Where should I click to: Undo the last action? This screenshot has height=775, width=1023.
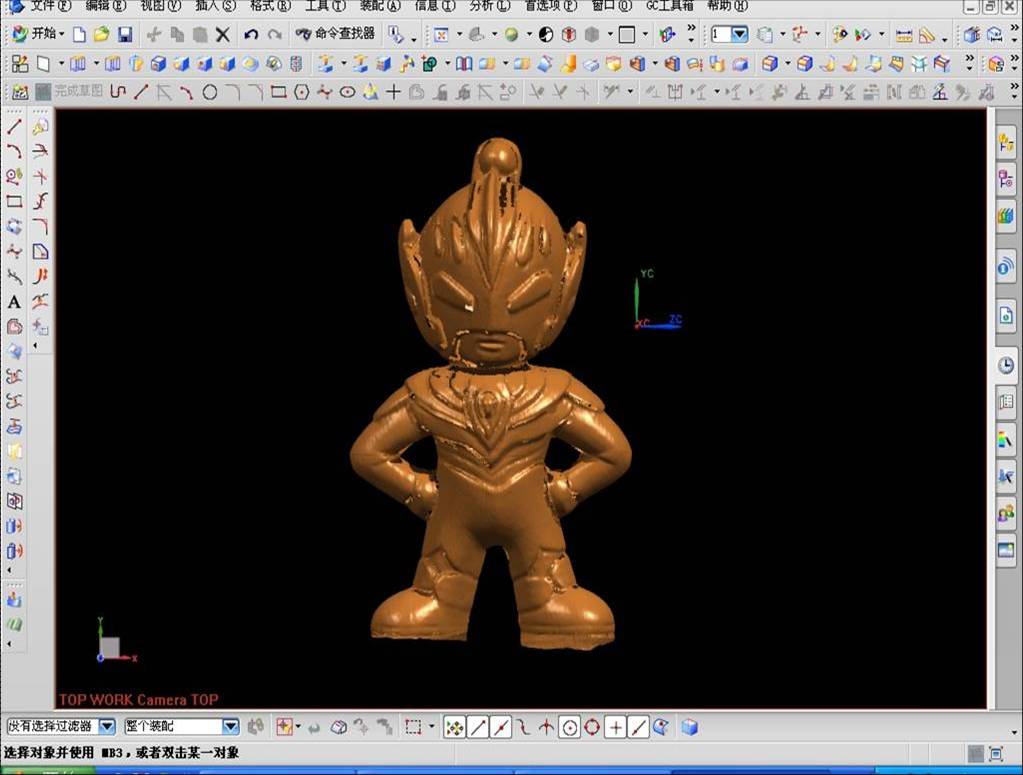251,35
